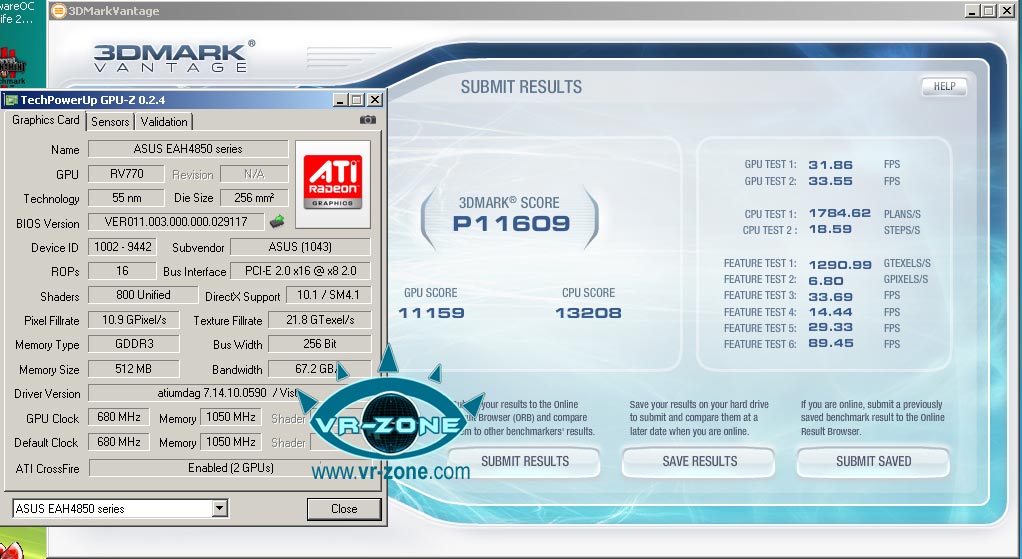
Task: Click the CPU TEST 1 result 1784.62
Action: coord(840,214)
